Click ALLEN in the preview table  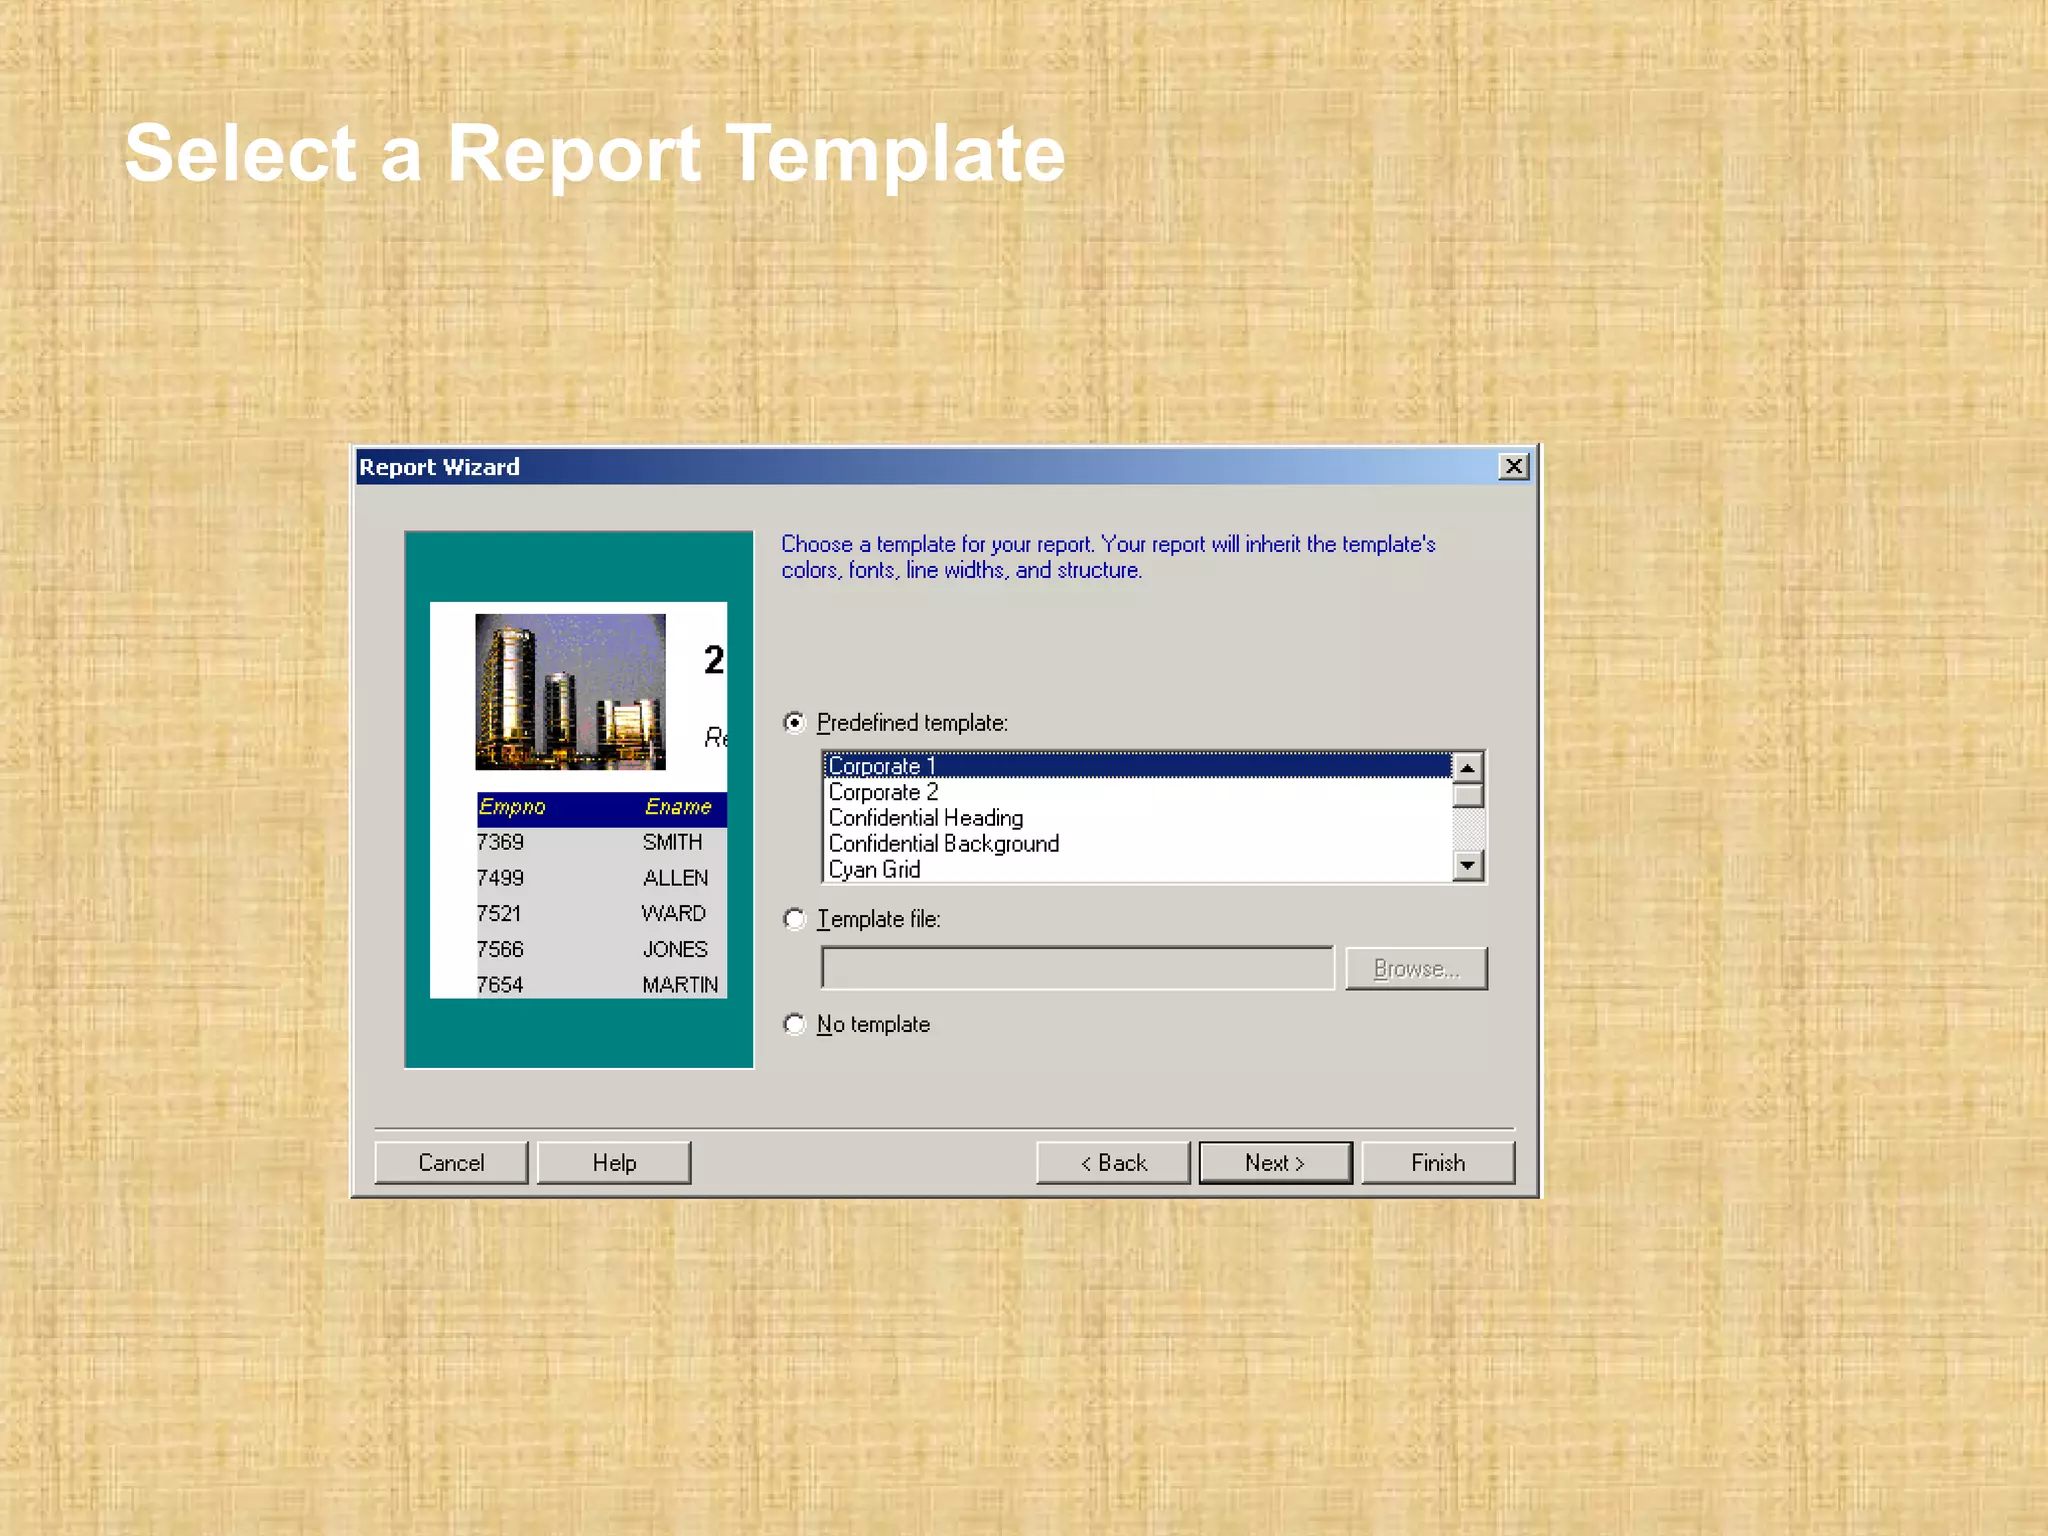tap(676, 878)
